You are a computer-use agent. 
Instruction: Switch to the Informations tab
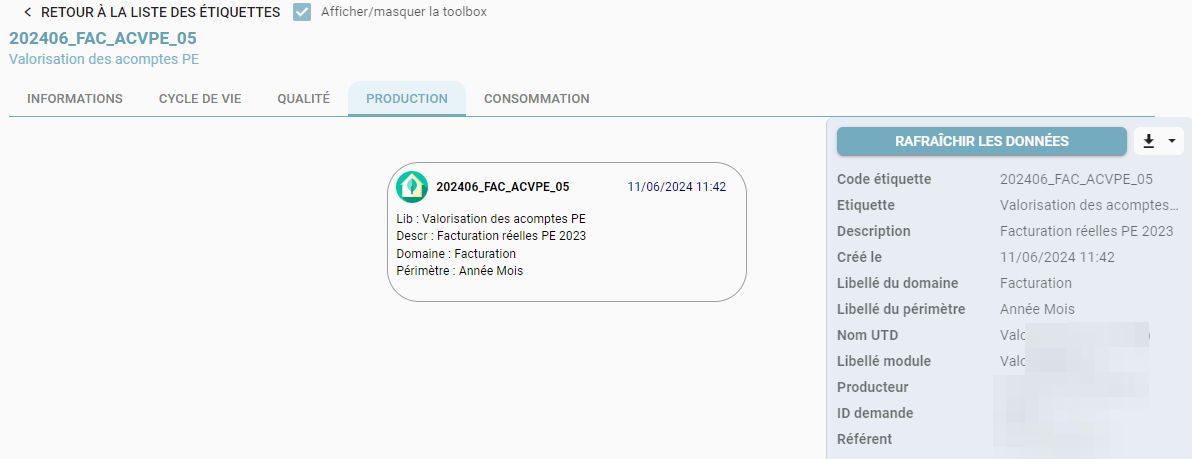tap(74, 99)
